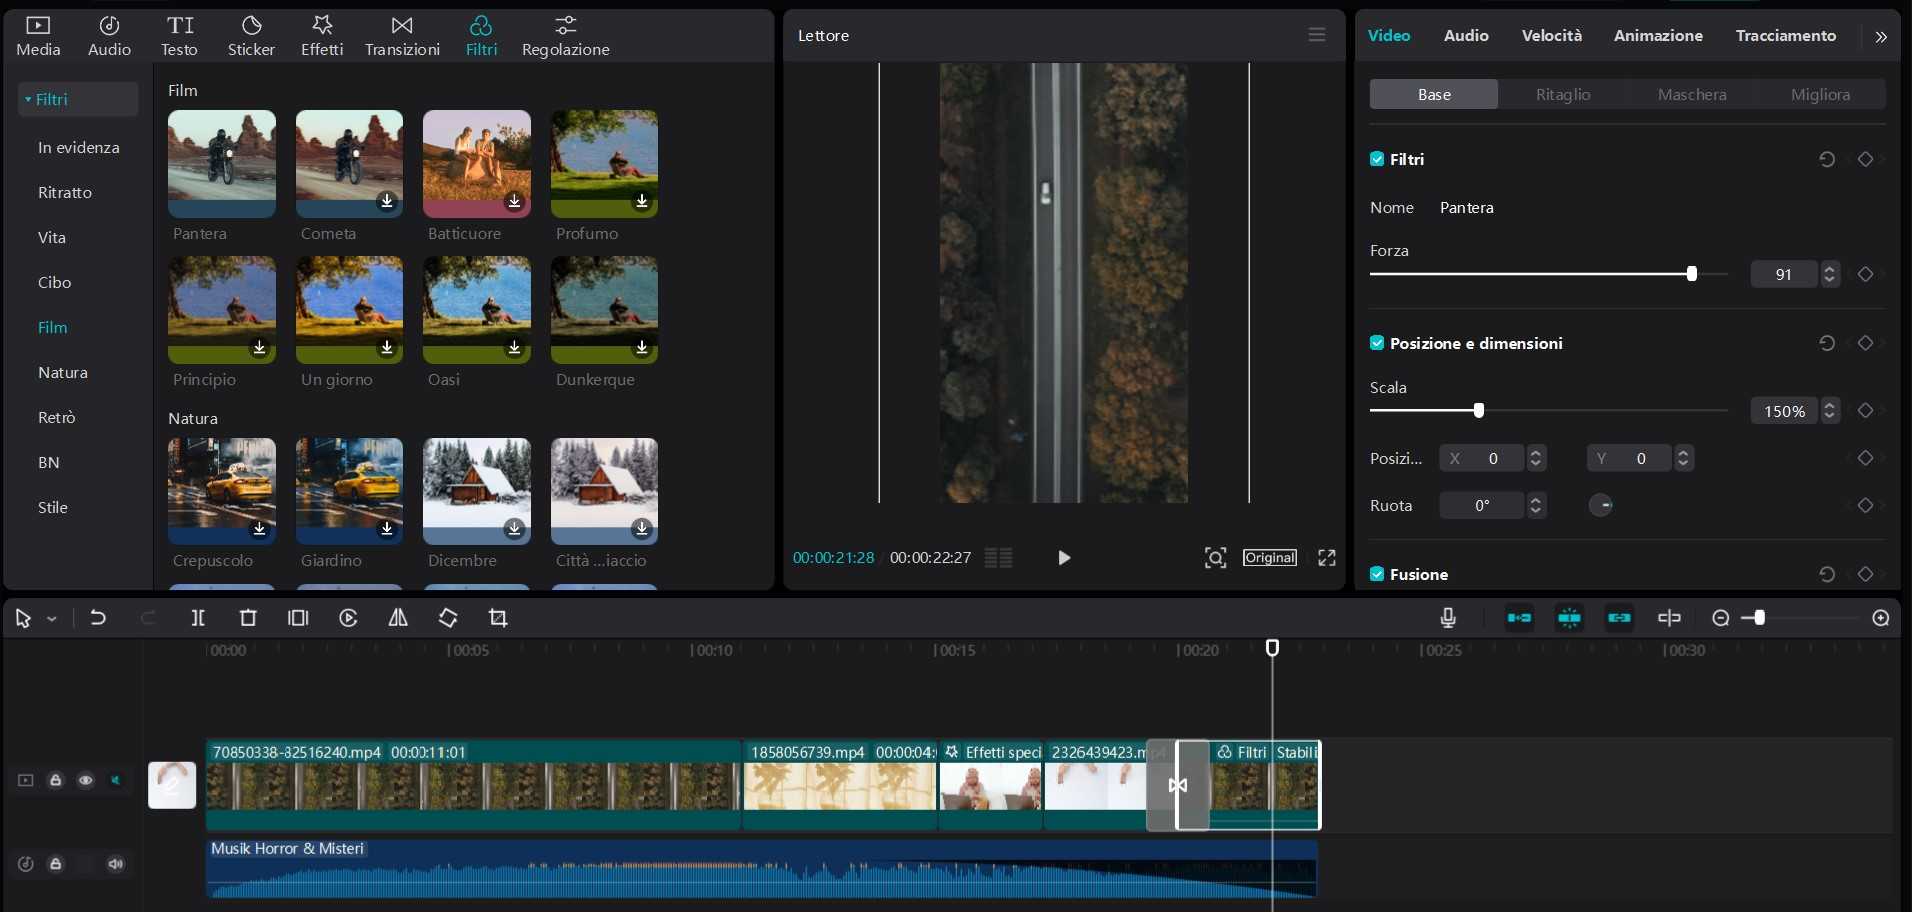Open the Effetti tab
The width and height of the screenshot is (1912, 912).
(x=322, y=36)
